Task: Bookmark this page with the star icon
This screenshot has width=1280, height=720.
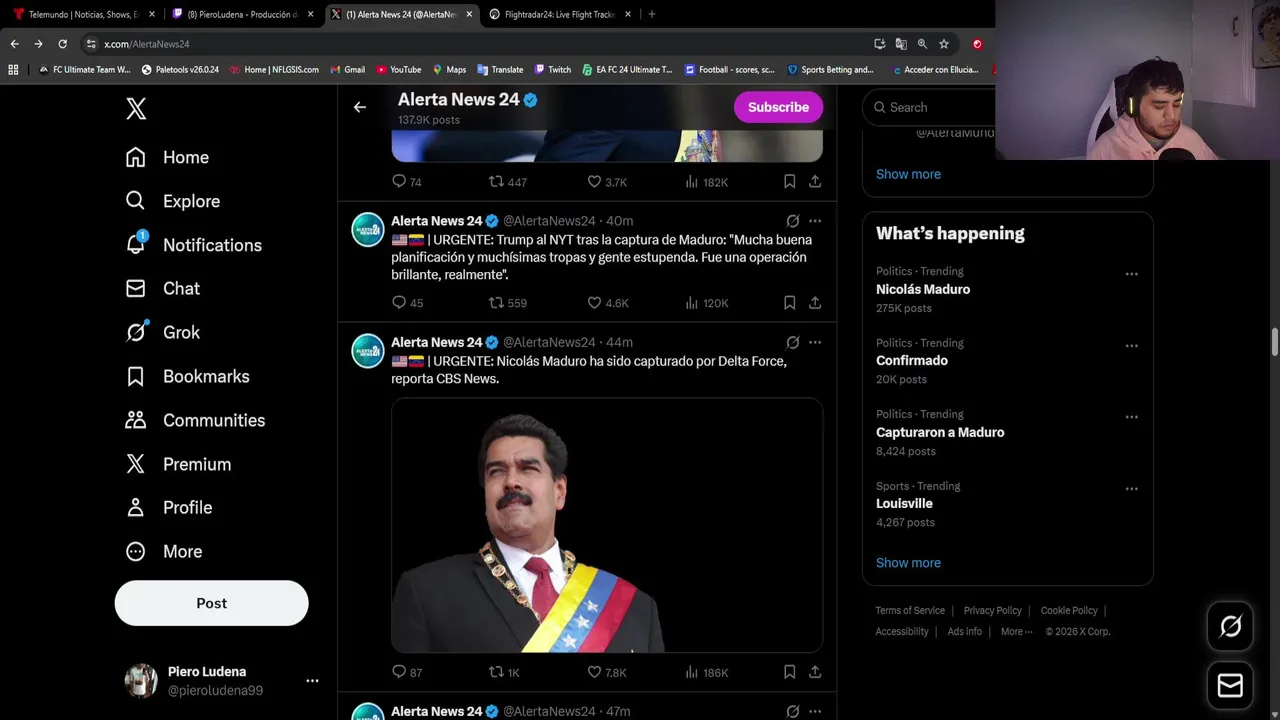Action: [x=943, y=44]
